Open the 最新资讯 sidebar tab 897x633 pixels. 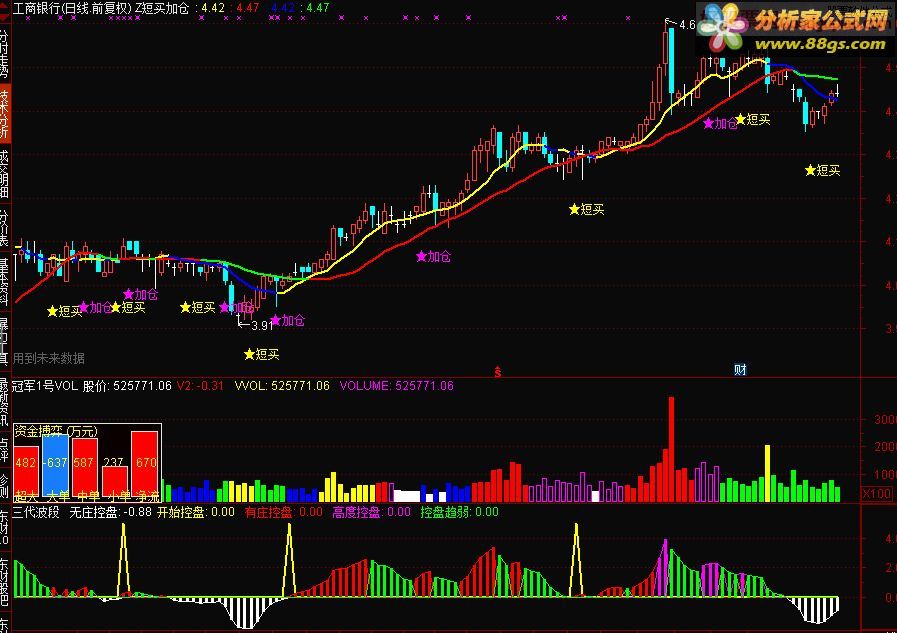5,401
